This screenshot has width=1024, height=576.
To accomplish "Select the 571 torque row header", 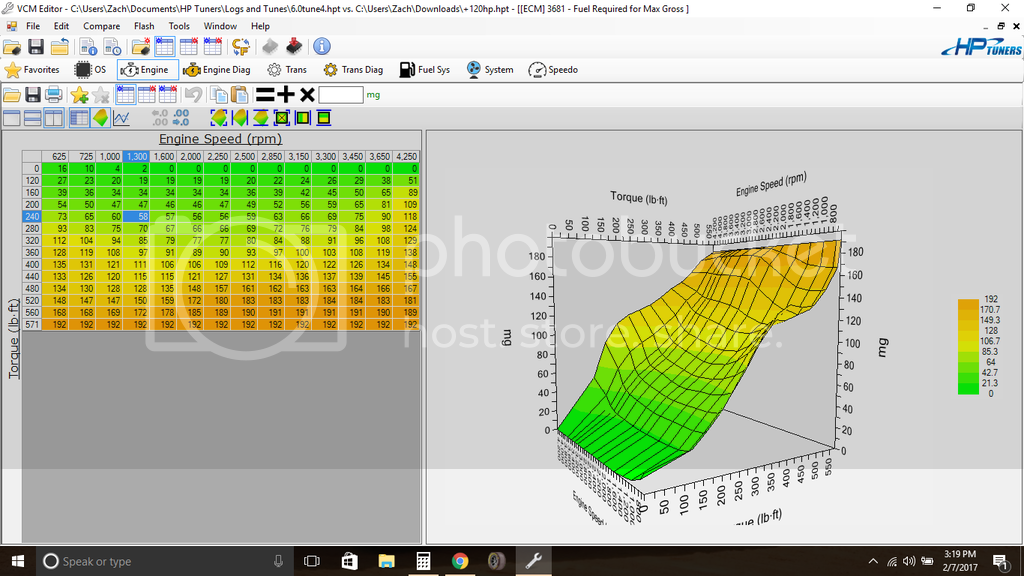I will pos(32,325).
